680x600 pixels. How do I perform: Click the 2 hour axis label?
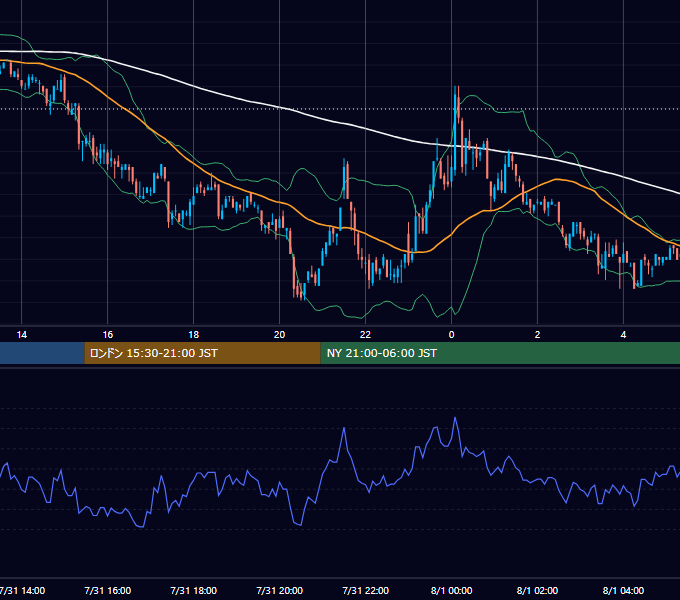[x=537, y=335]
